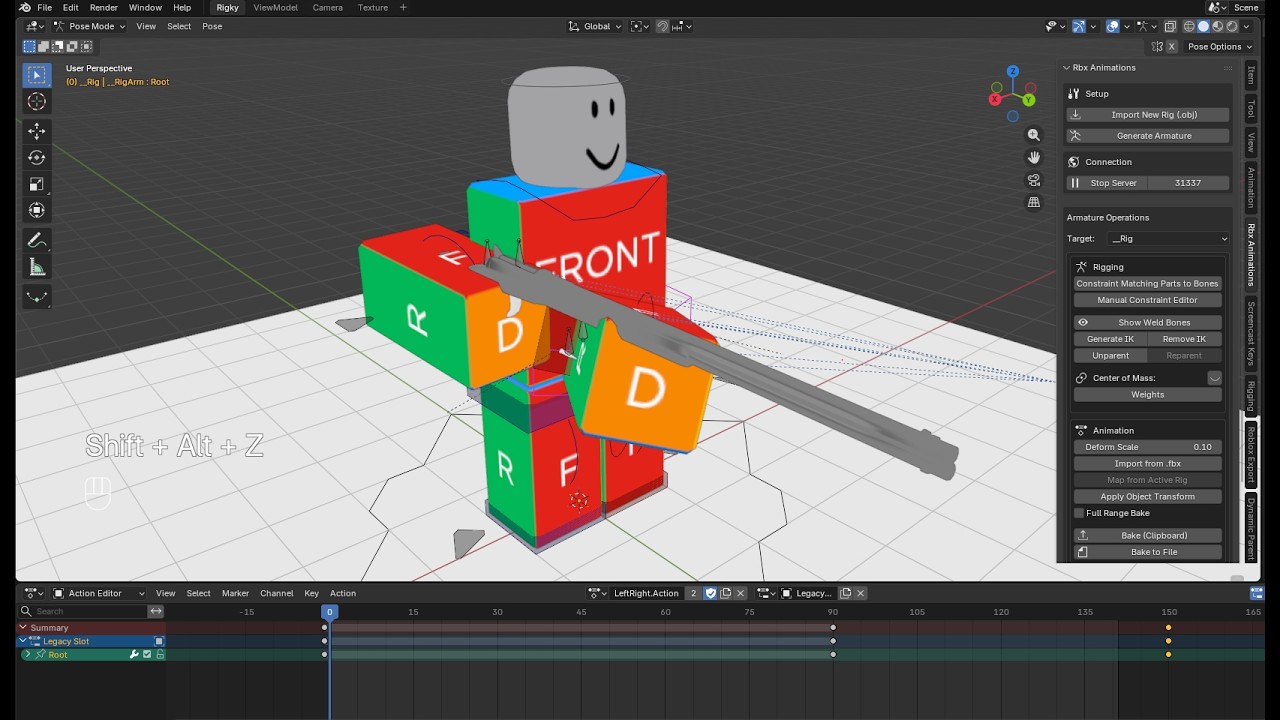The width and height of the screenshot is (1280, 720).
Task: Click the Bake to File button
Action: point(1148,552)
